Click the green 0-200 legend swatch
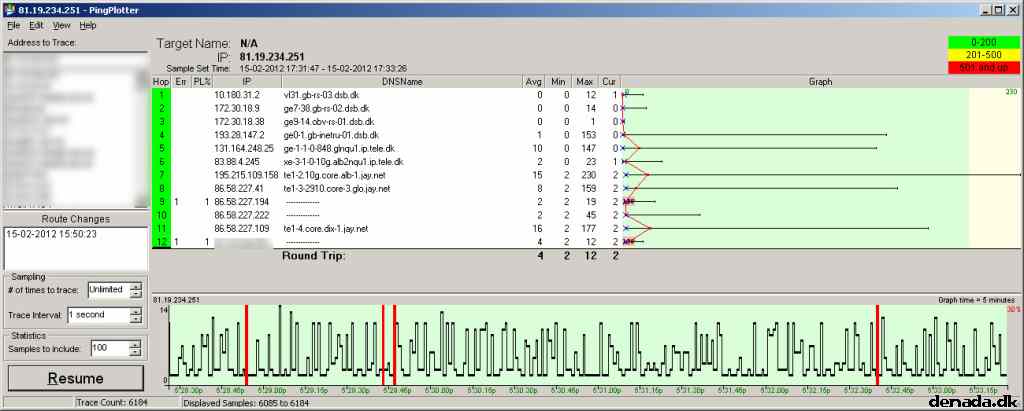 click(x=983, y=42)
